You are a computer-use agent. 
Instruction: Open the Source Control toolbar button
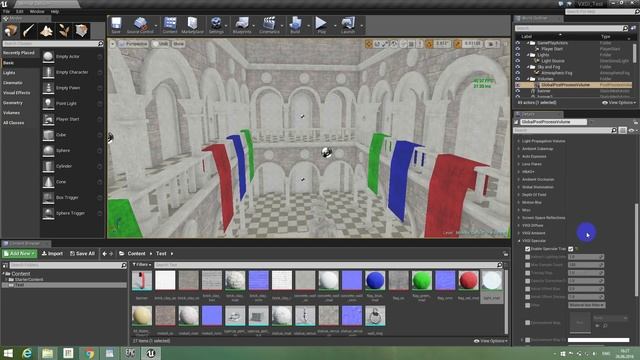[140, 25]
